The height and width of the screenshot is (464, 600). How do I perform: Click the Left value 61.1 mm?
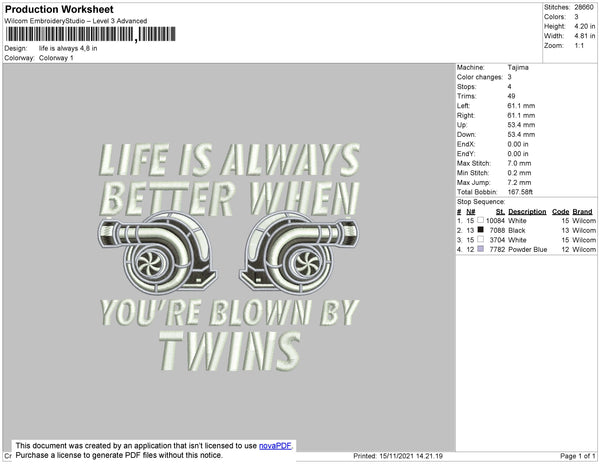[x=521, y=106]
